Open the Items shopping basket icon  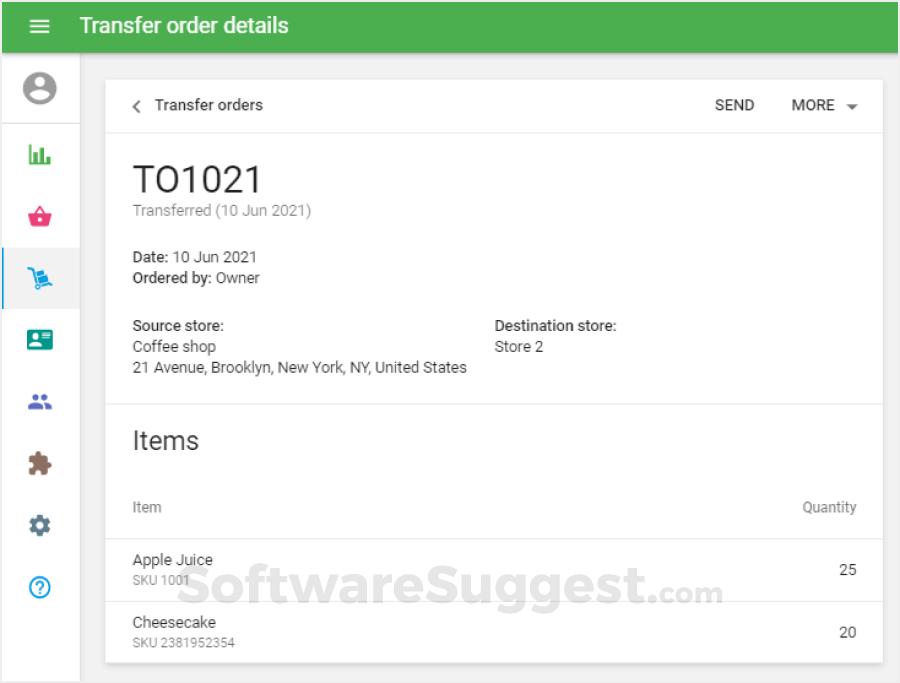click(40, 217)
